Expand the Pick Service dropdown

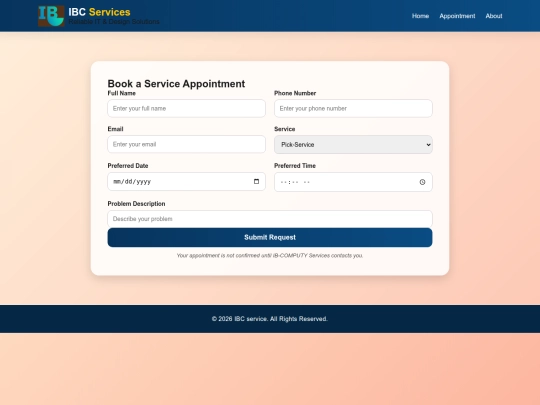click(353, 145)
